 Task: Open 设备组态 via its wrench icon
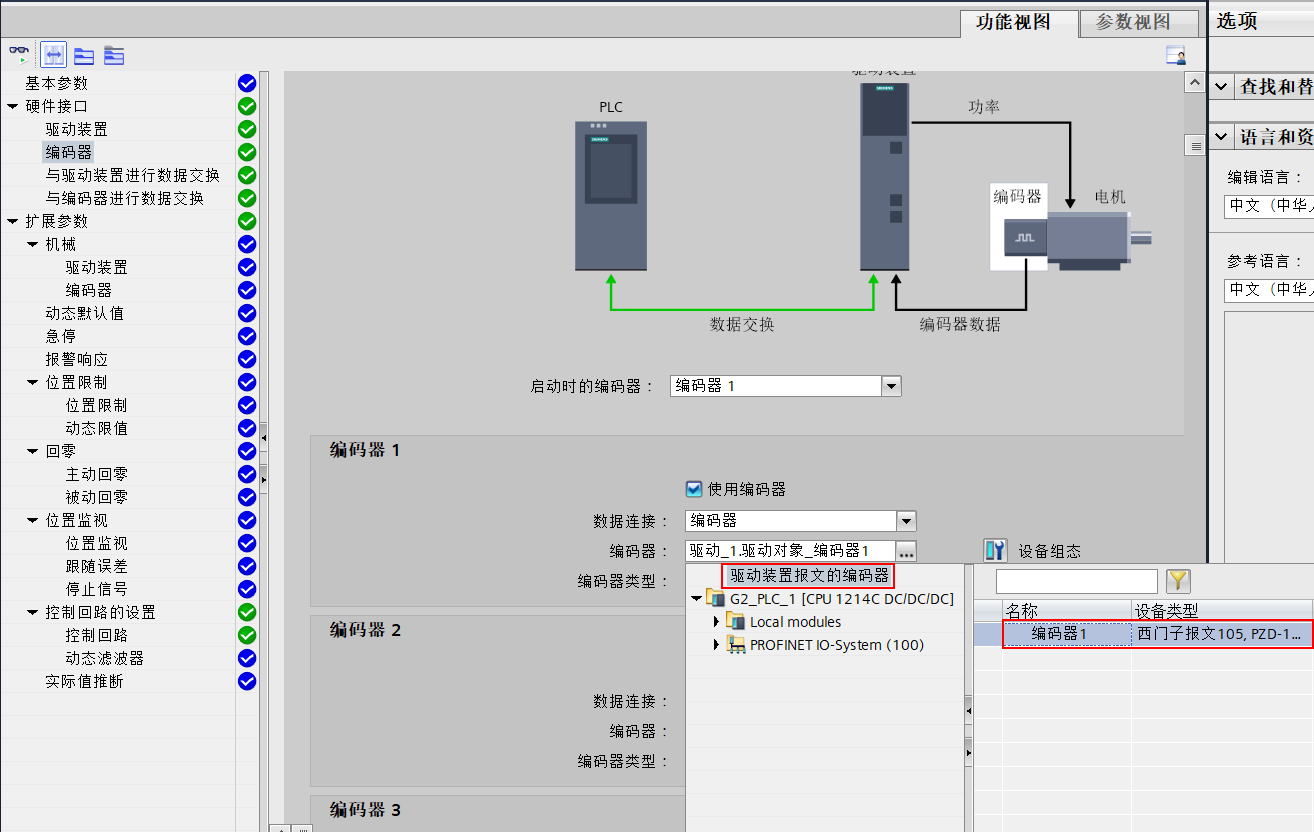[996, 550]
